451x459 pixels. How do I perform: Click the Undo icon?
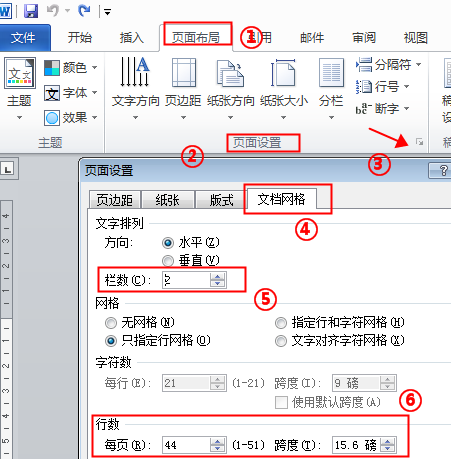(x=53, y=11)
